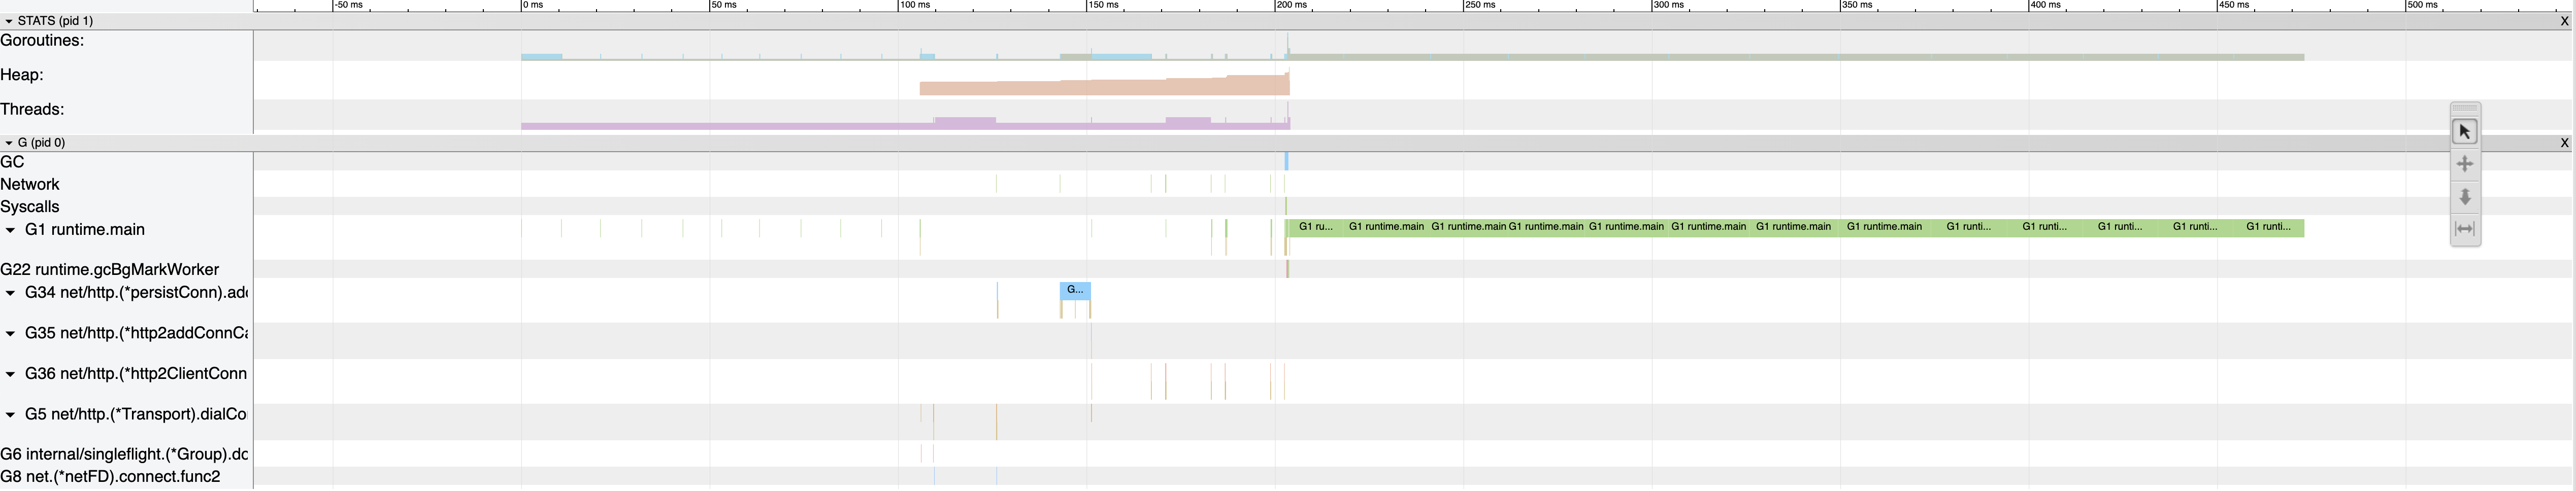The image size is (2576, 491).
Task: Collapse the G (pid 0) section
Action: click(x=9, y=143)
